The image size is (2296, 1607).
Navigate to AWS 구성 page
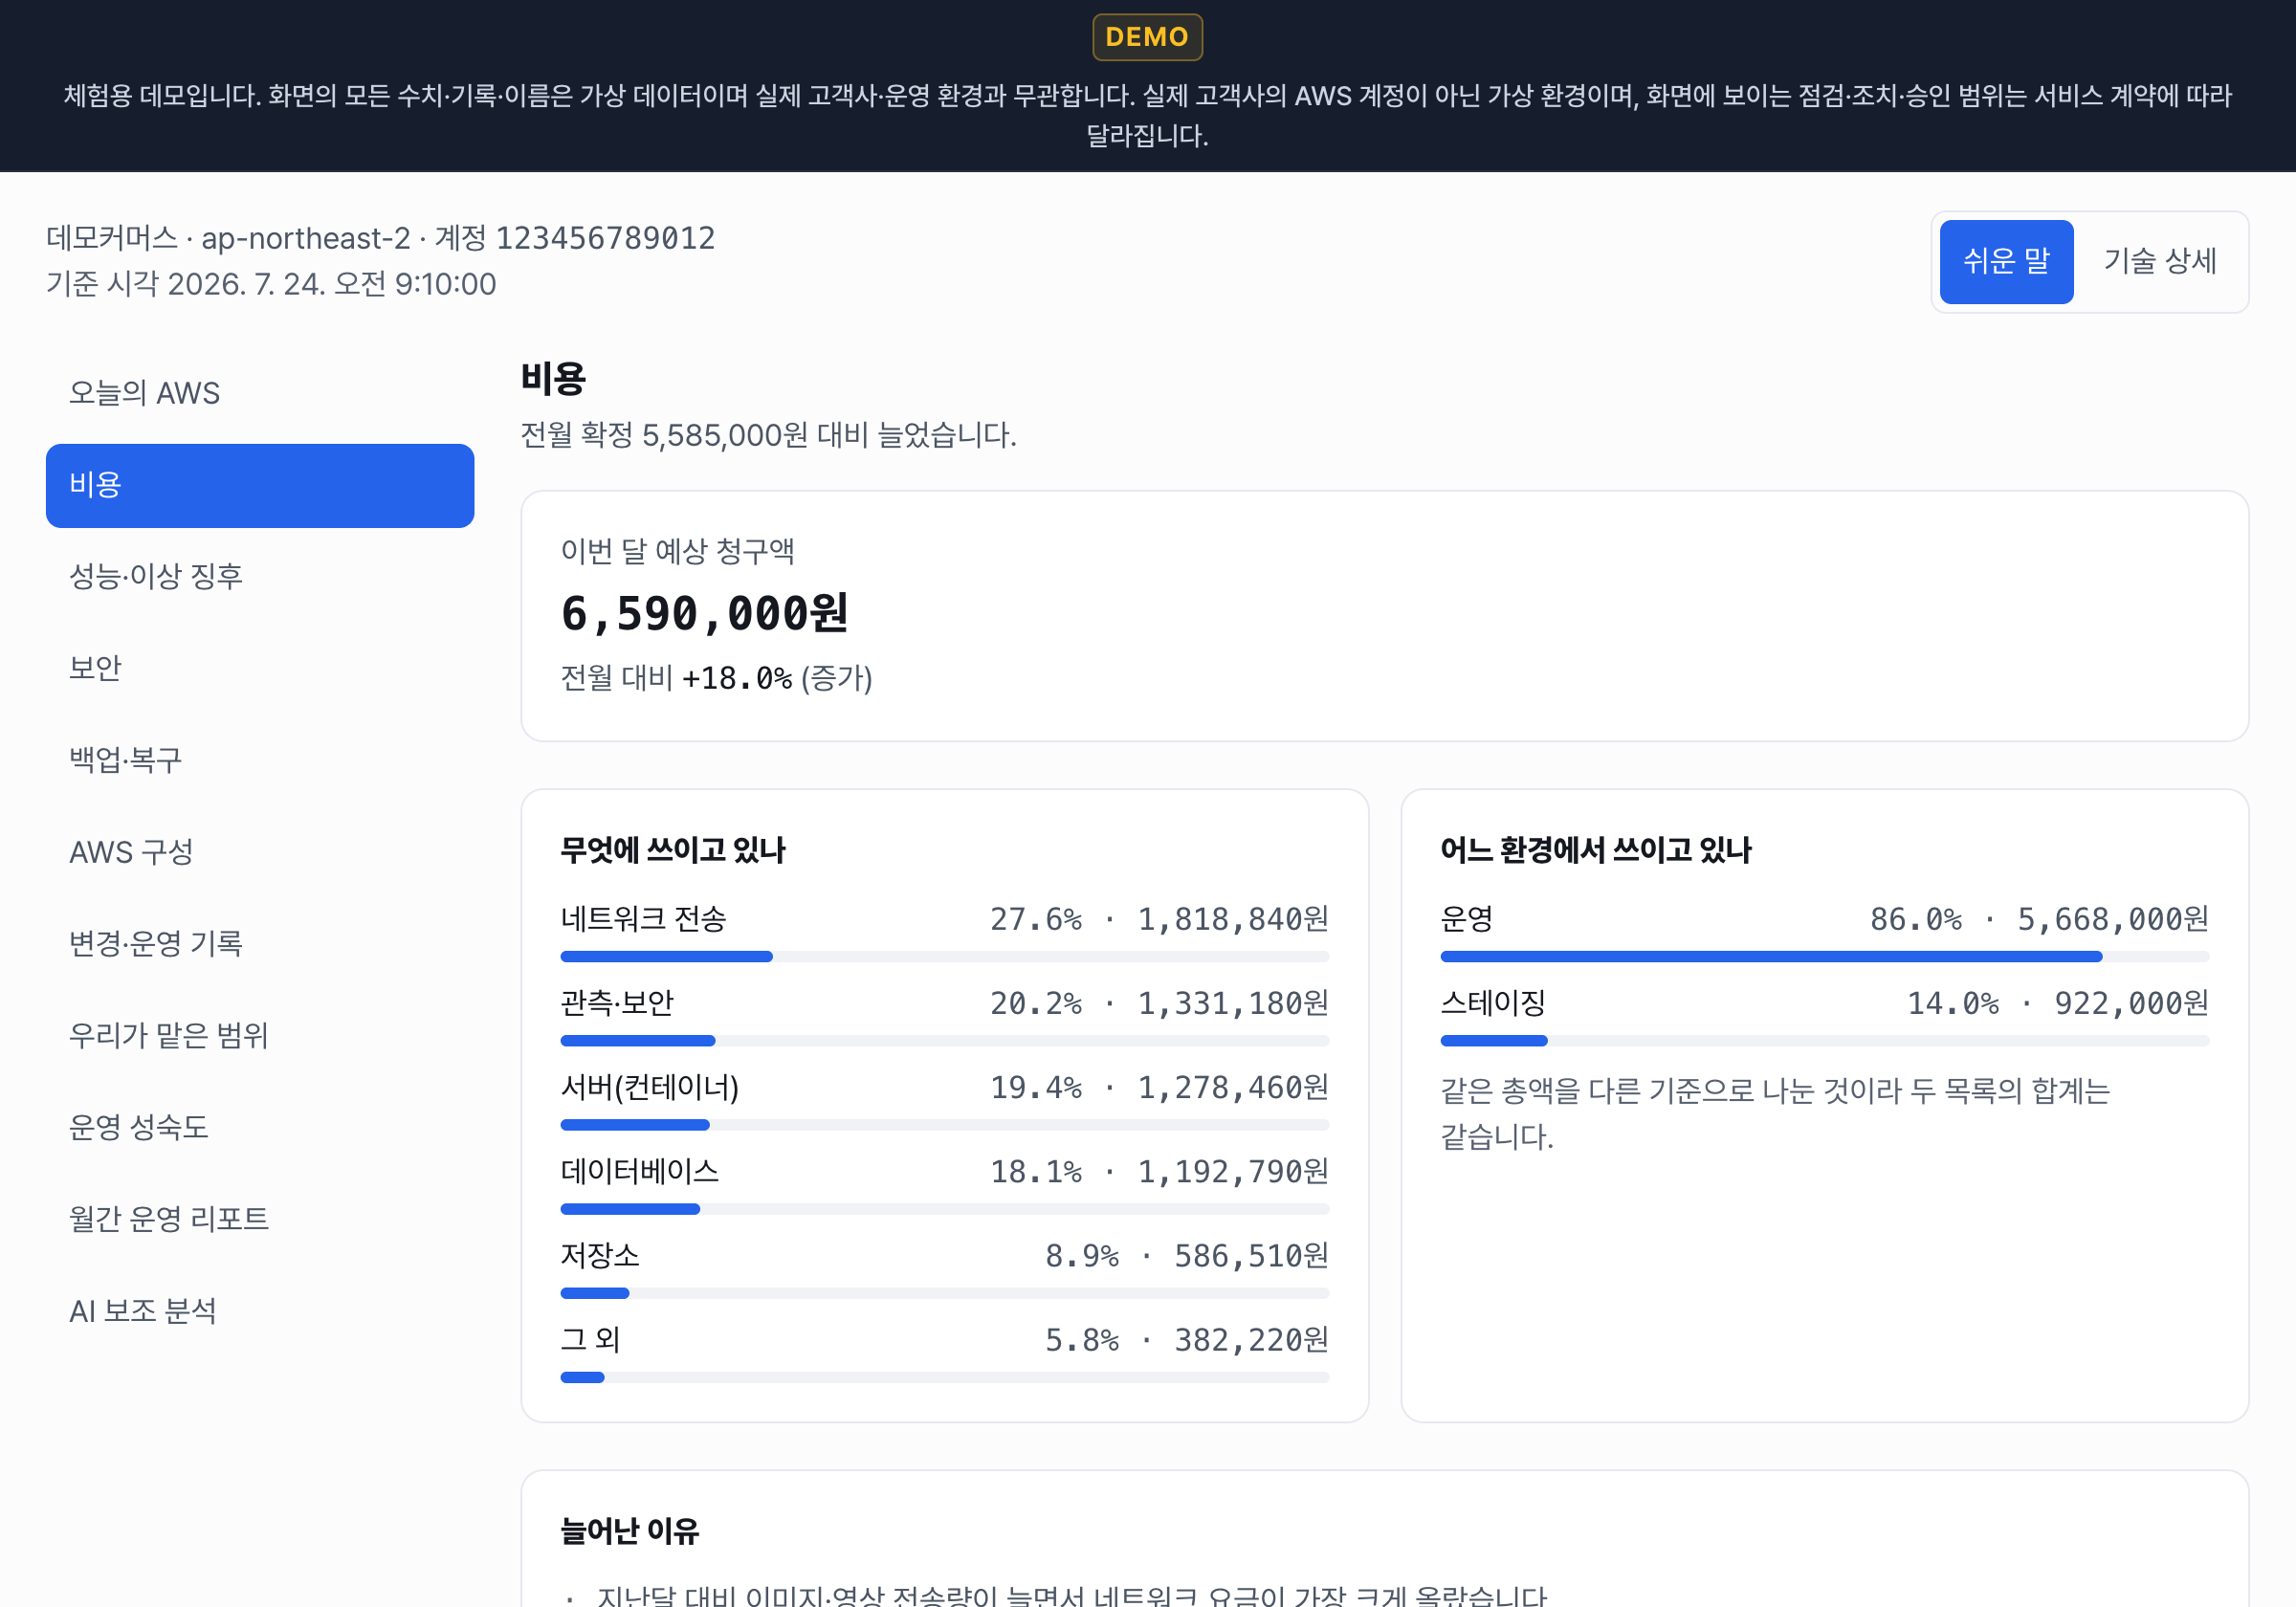point(260,852)
